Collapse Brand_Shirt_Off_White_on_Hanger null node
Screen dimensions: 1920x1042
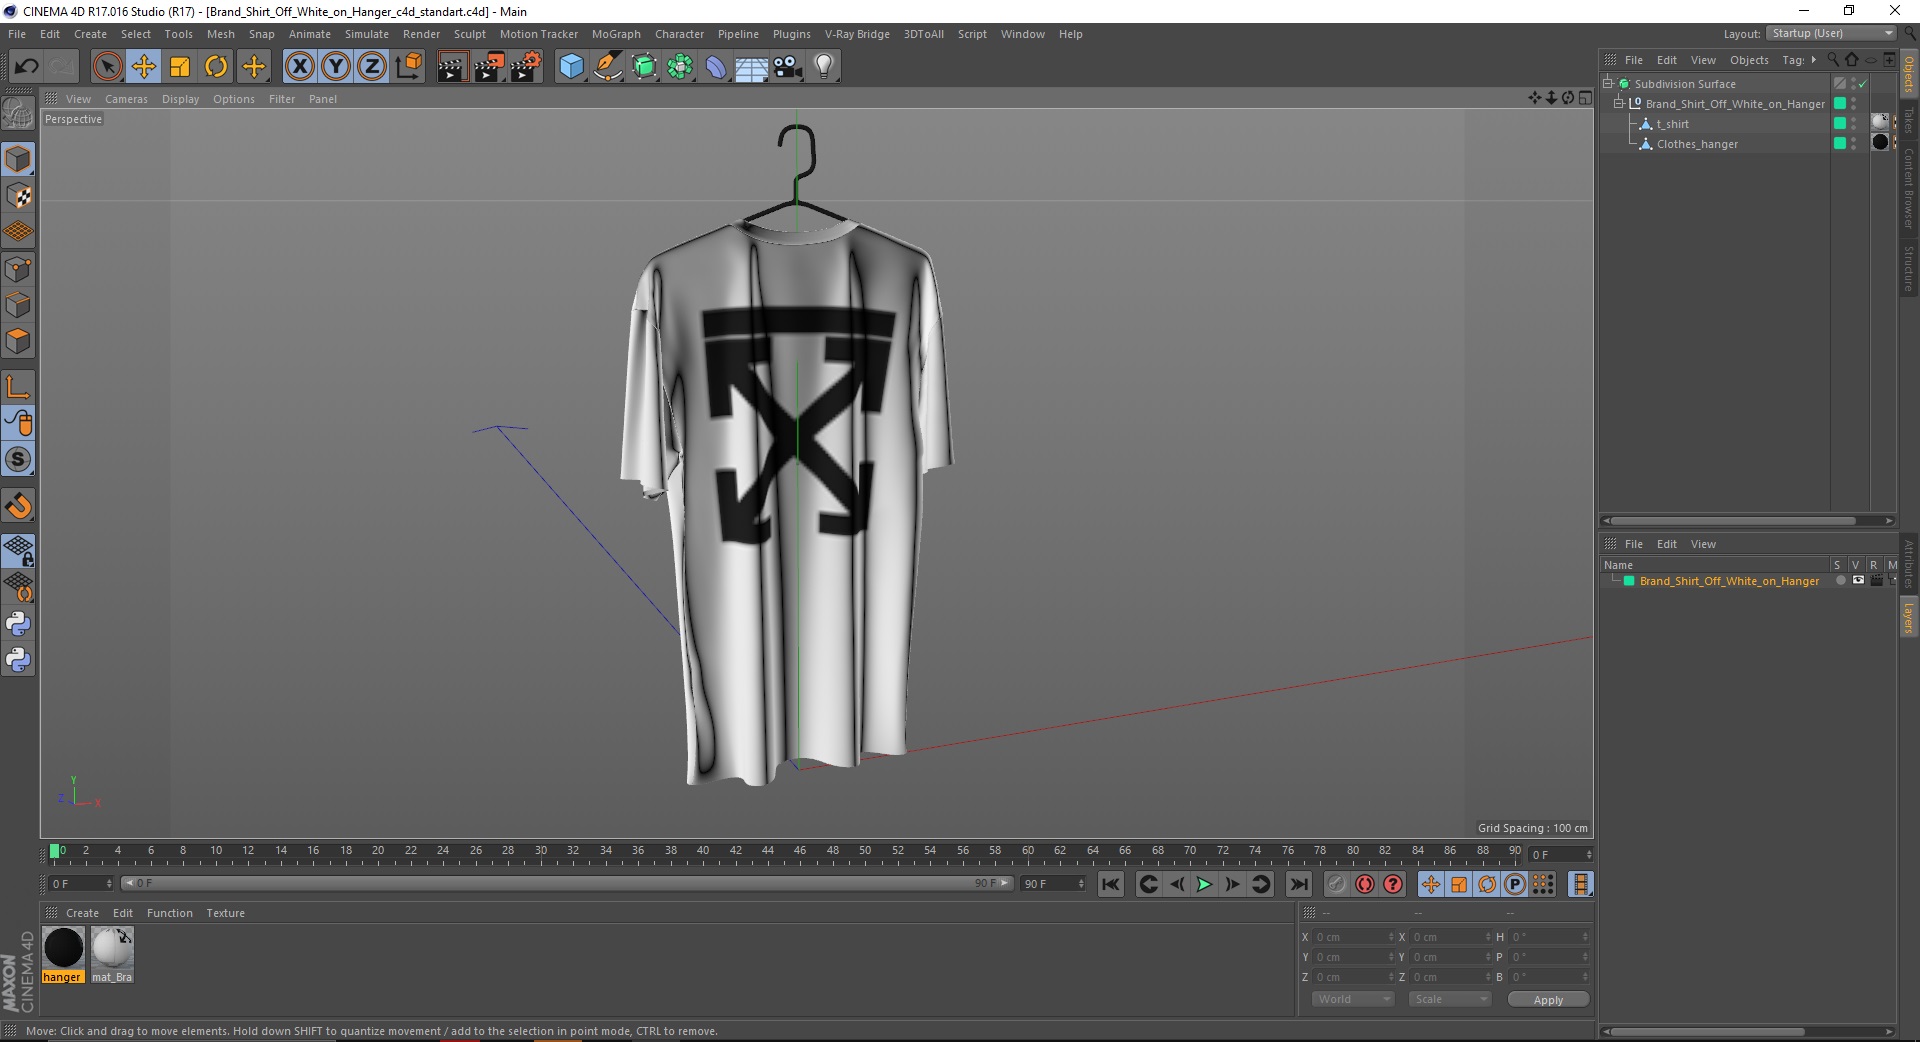tap(1619, 104)
